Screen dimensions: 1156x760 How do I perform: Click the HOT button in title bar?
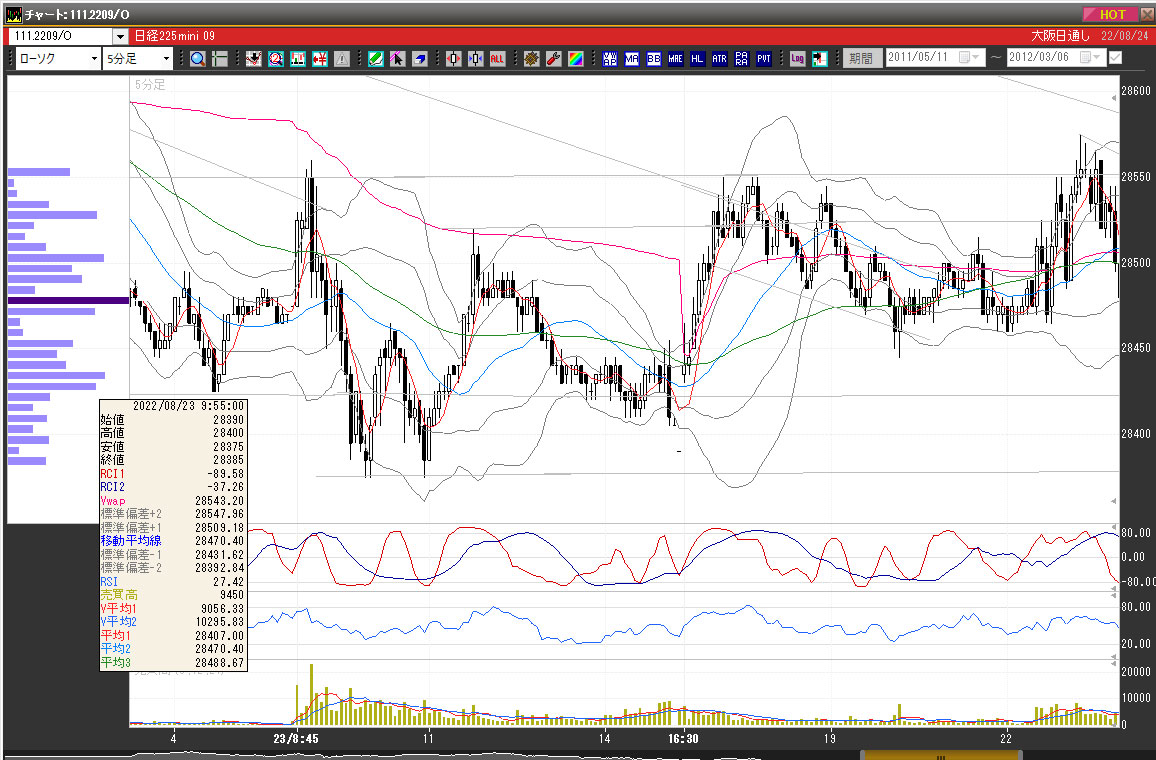[x=1111, y=14]
